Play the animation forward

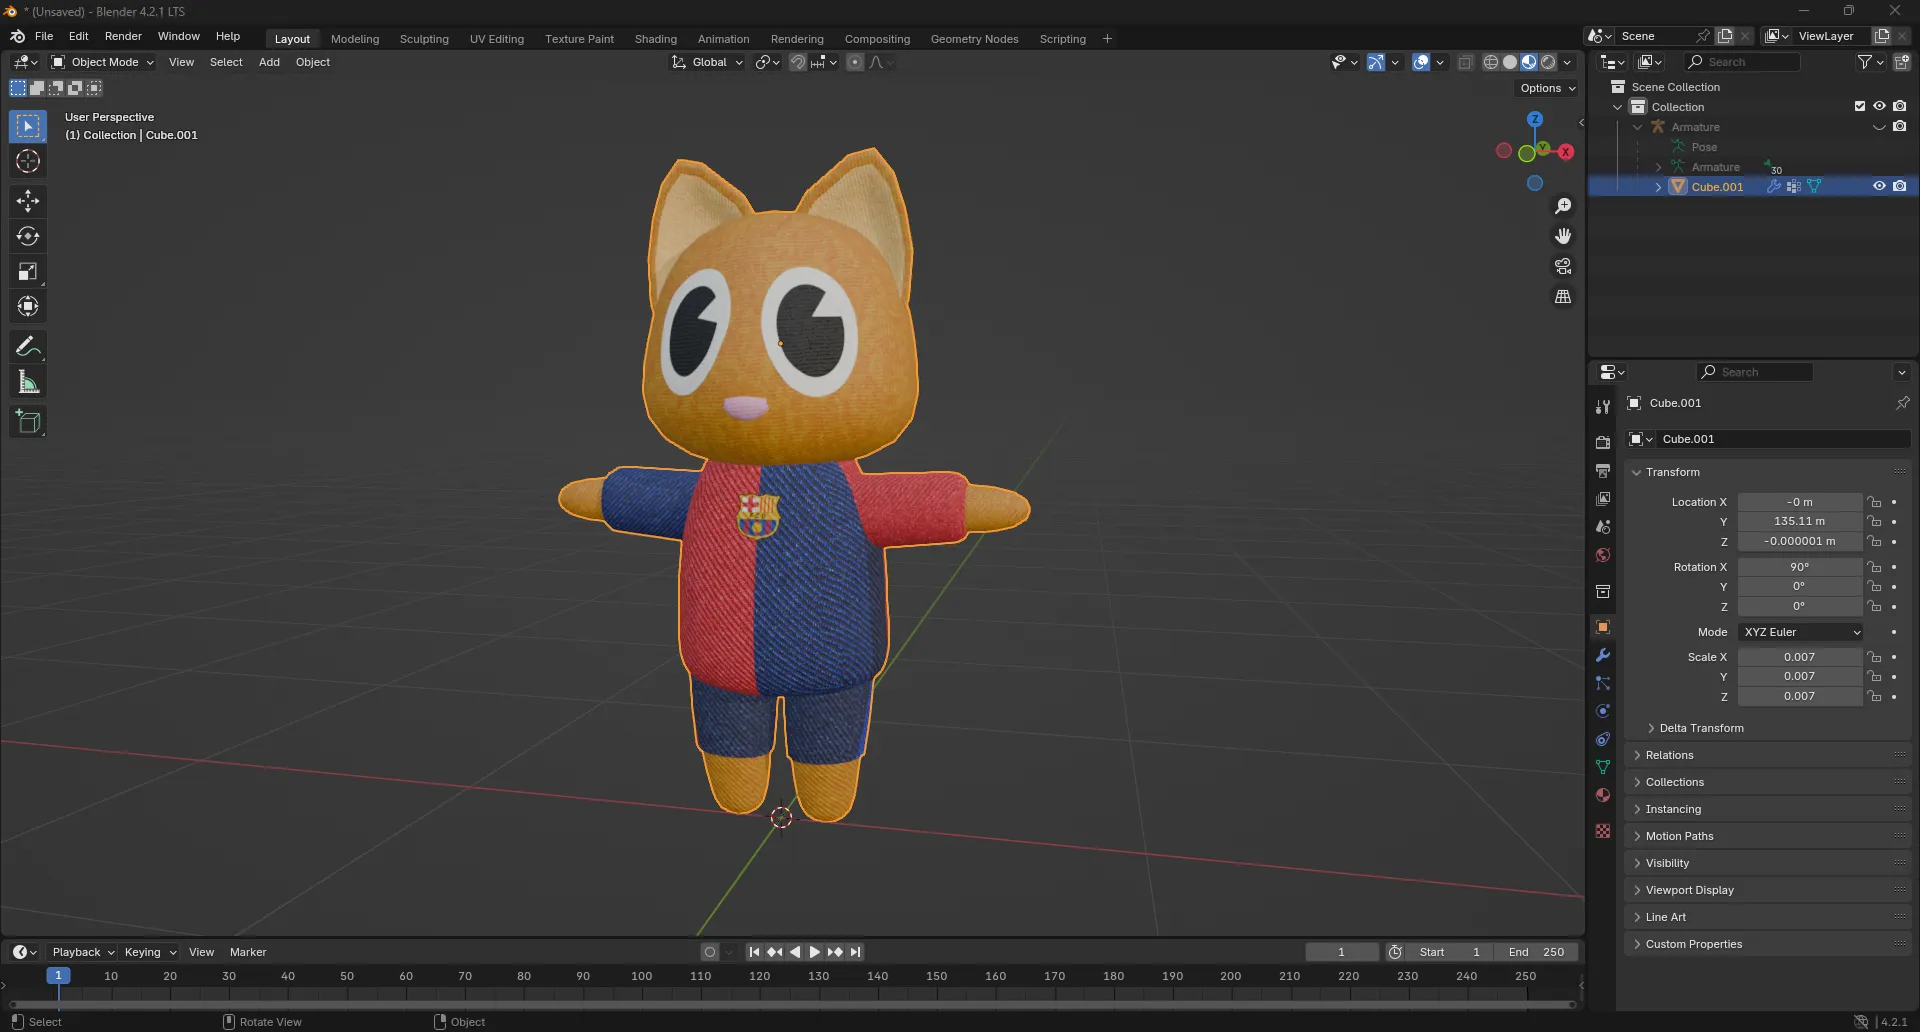pyautogui.click(x=814, y=952)
